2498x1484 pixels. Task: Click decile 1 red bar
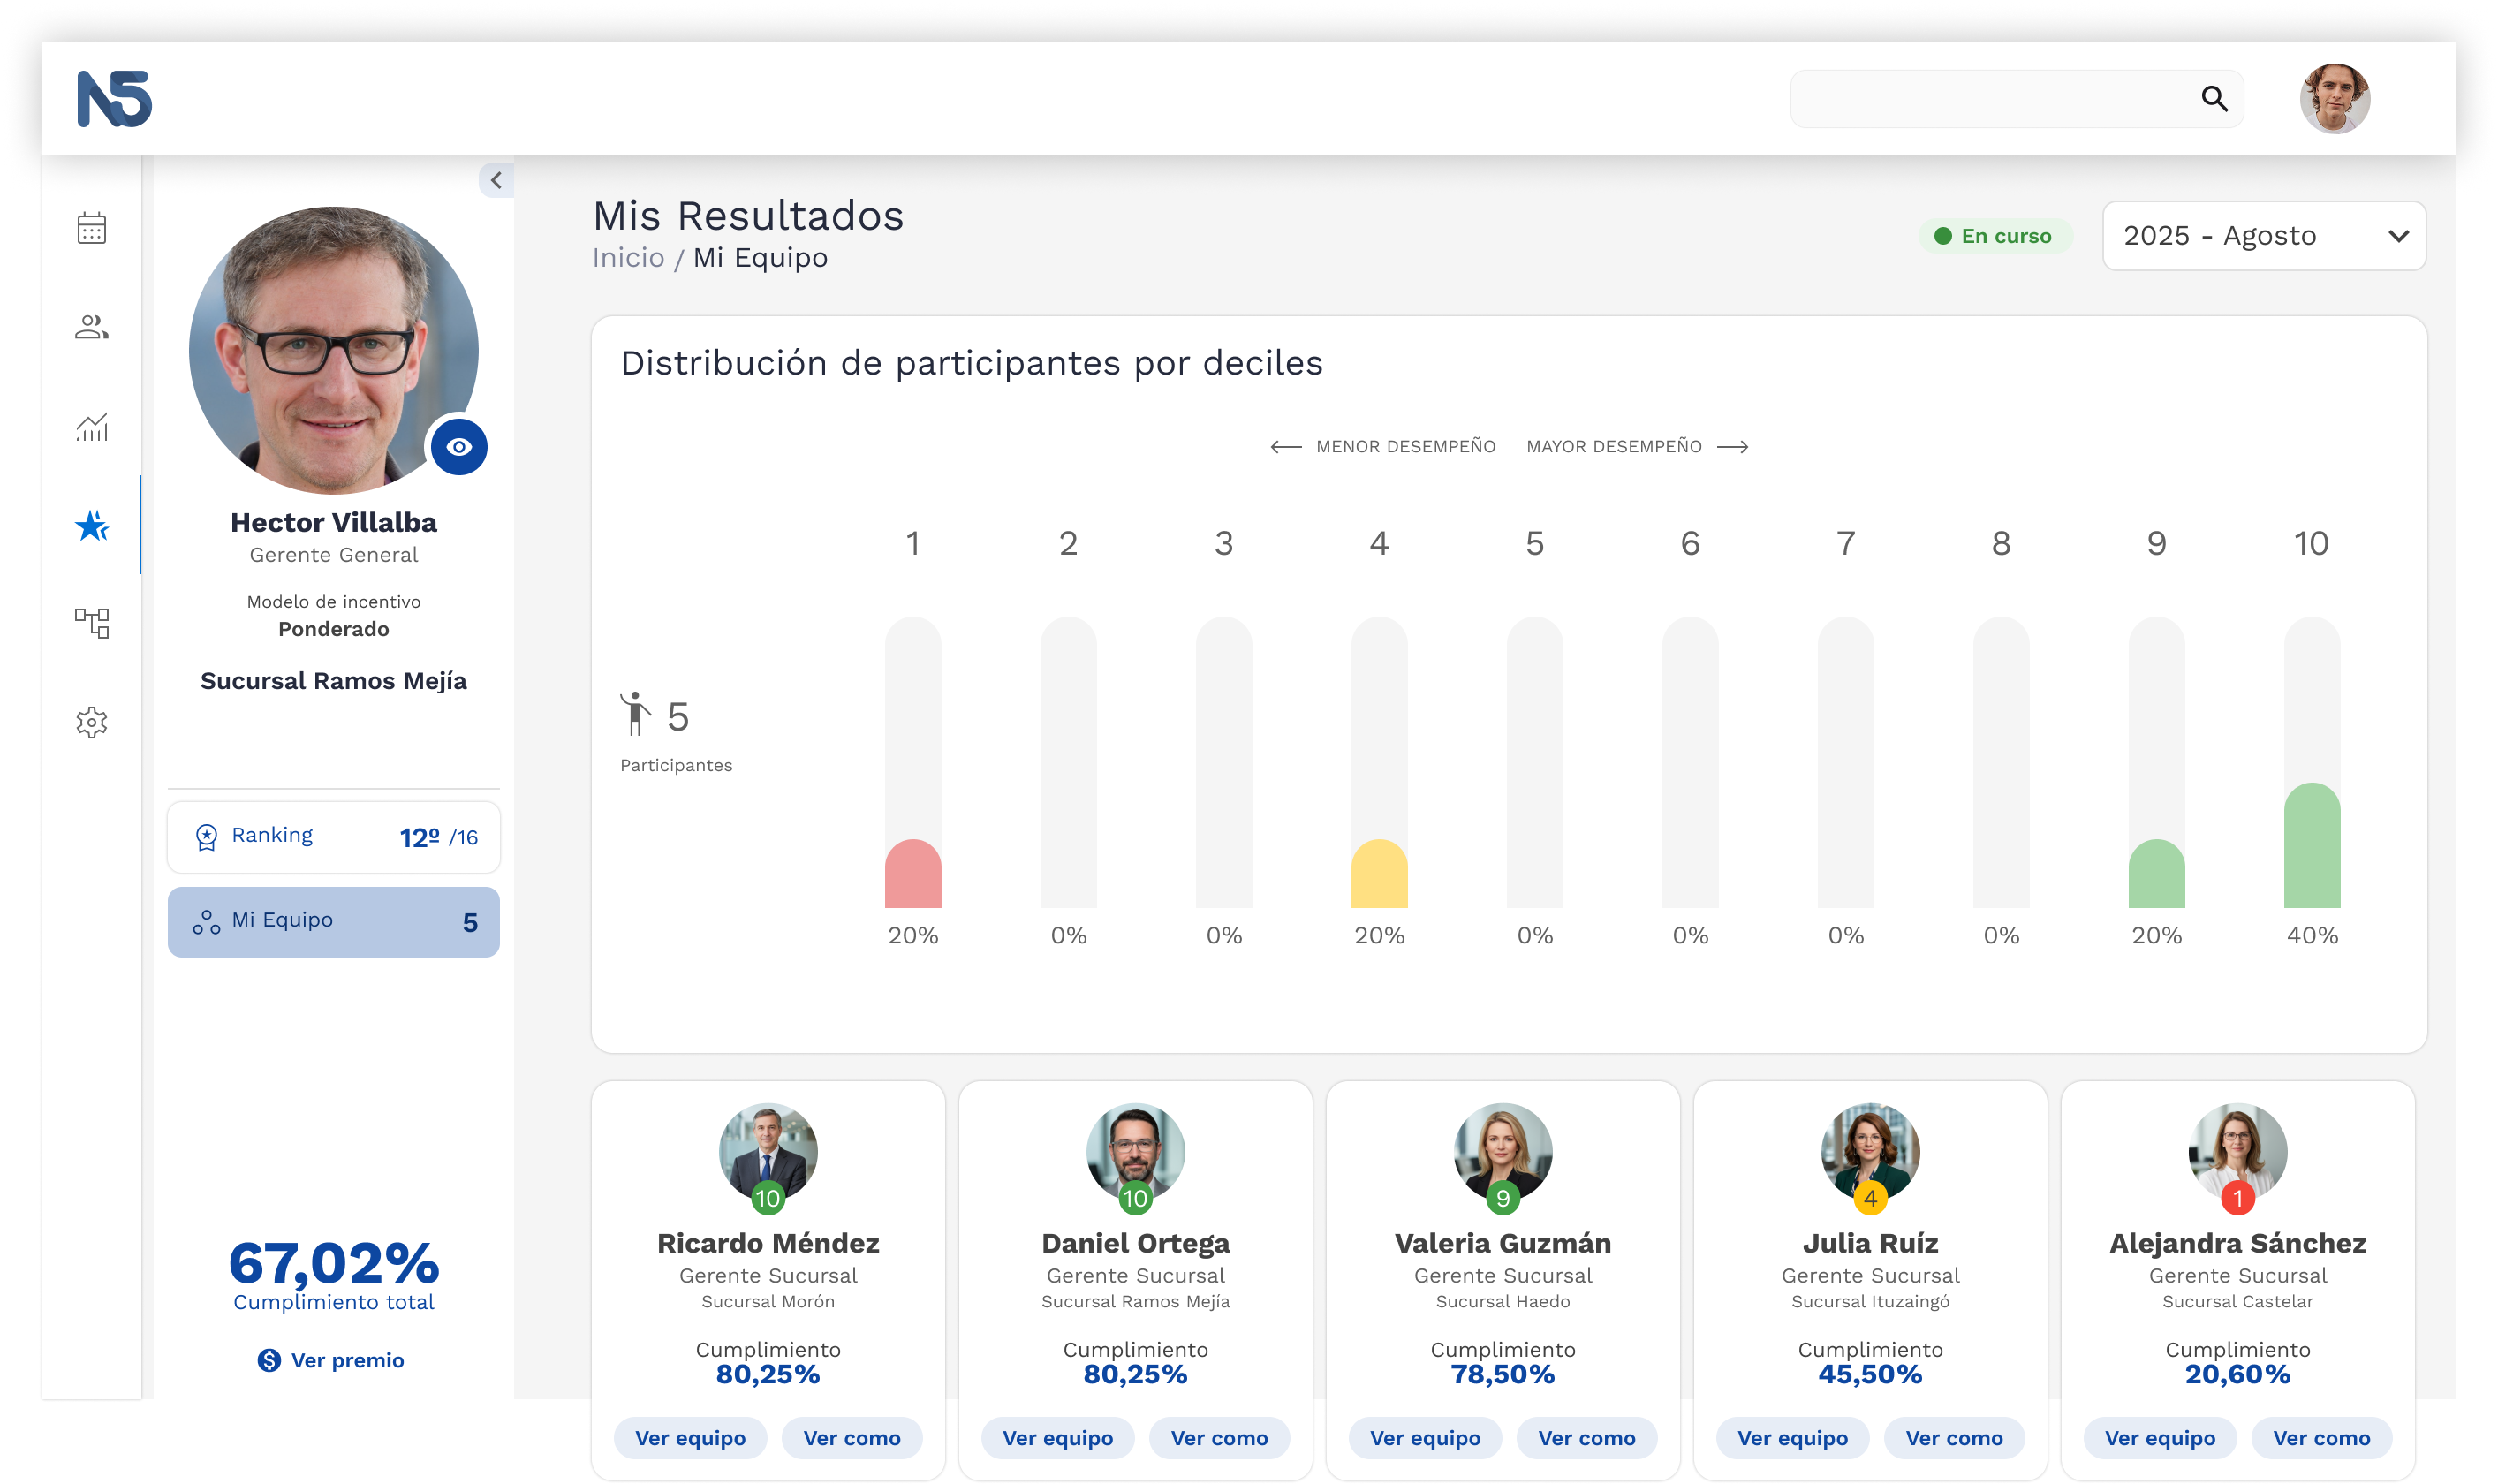click(913, 873)
